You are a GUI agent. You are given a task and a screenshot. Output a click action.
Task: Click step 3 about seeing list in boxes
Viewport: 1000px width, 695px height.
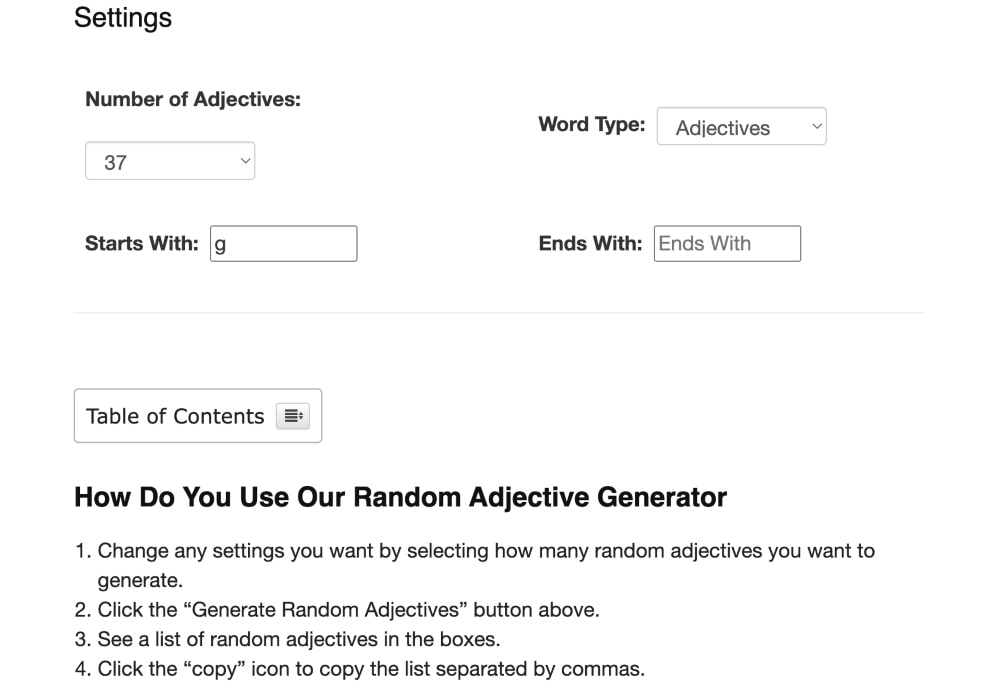(298, 639)
